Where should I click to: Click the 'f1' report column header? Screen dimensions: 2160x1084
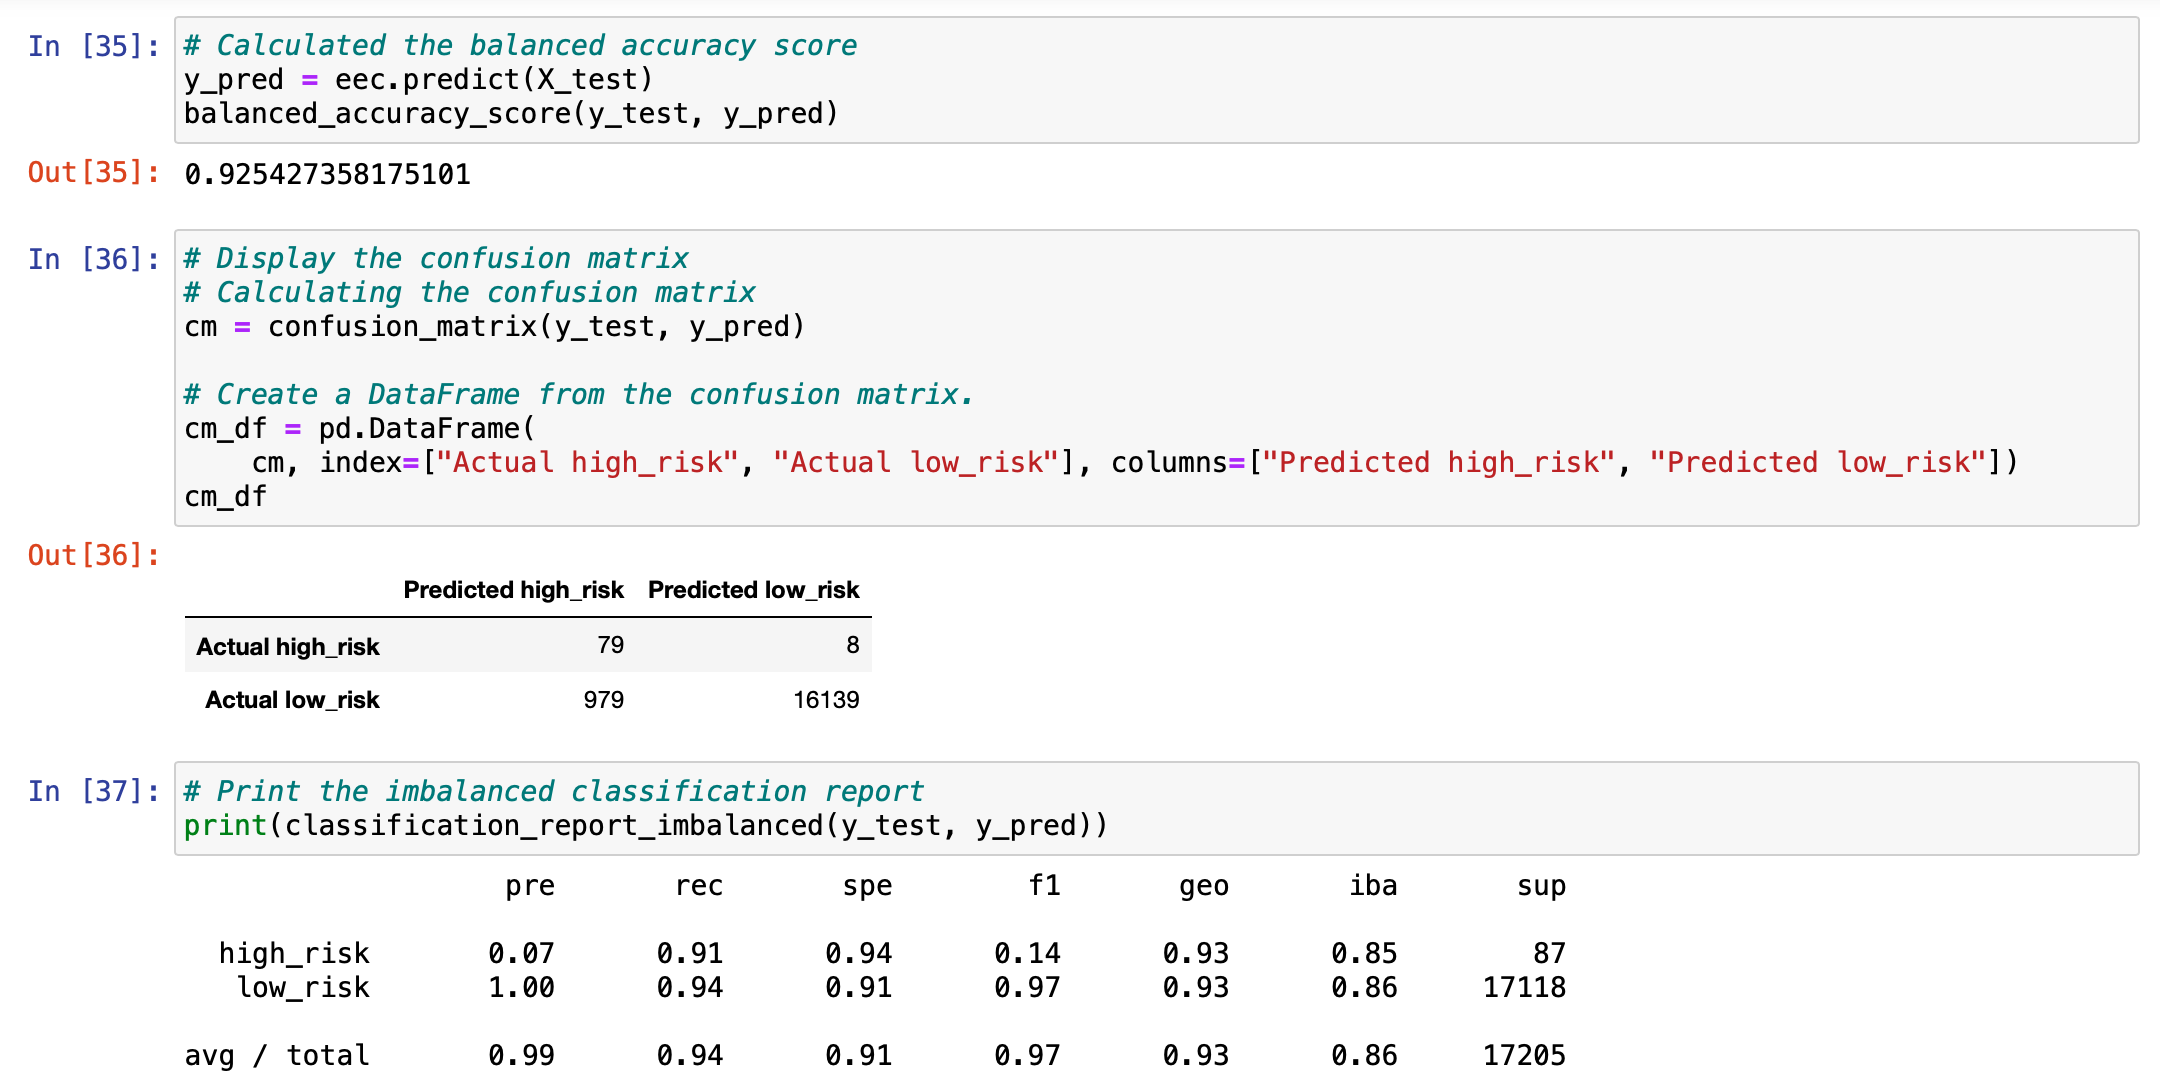[x=1044, y=886]
